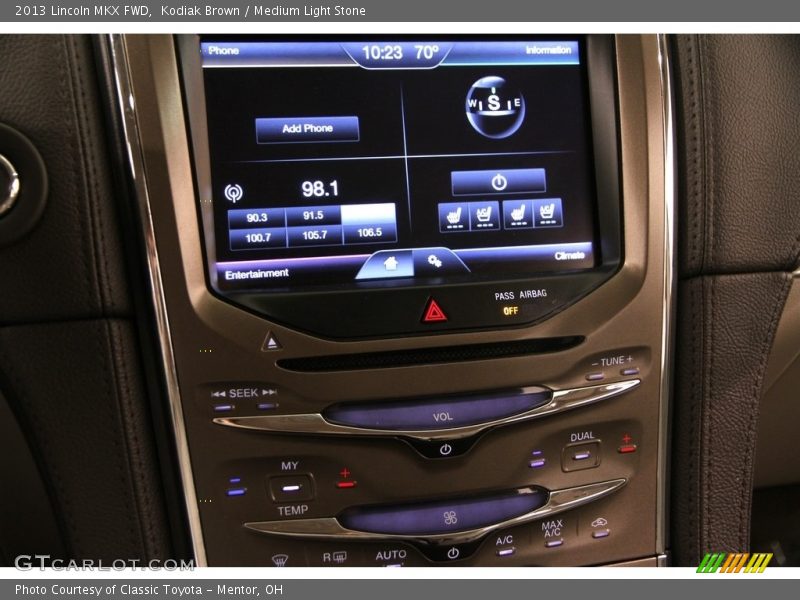Toggle the climate power button on the touchscreen

498,182
